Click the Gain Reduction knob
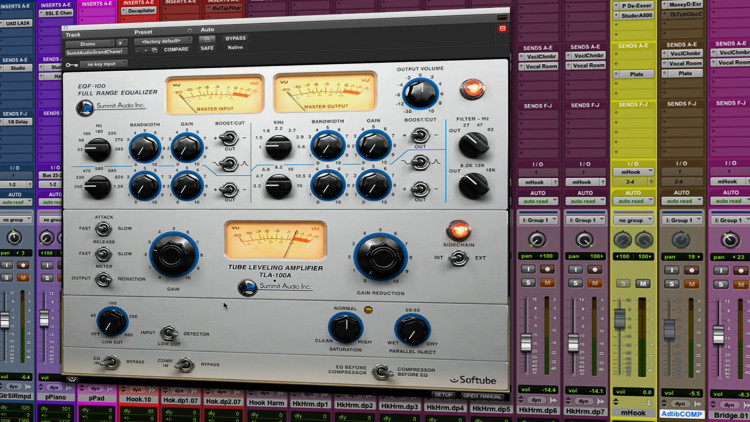The width and height of the screenshot is (750, 422). pos(381,257)
